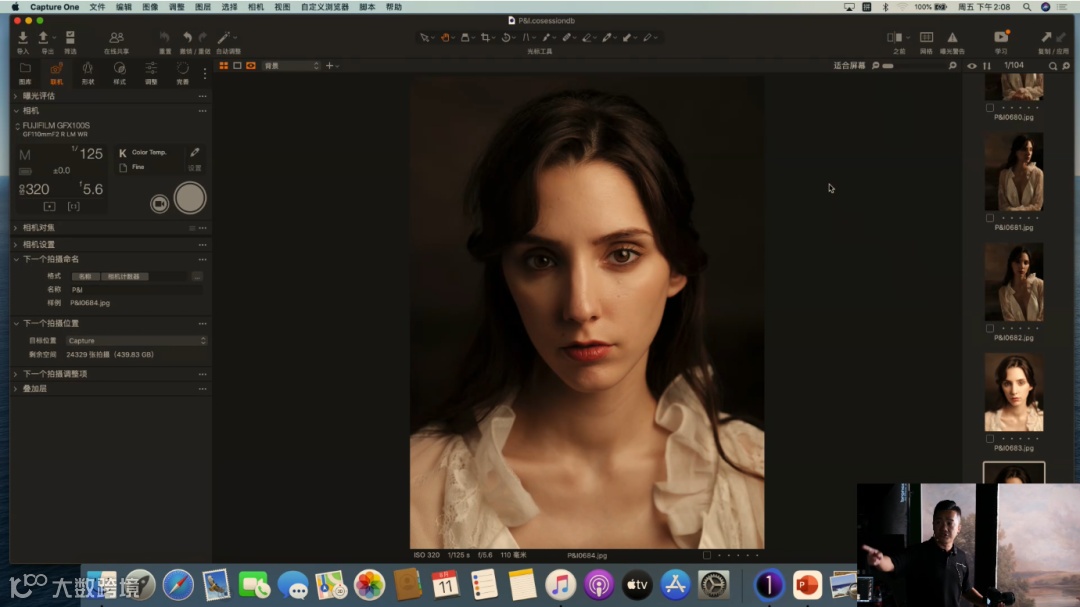Toggle the checkbox under thumbnail P&I0681.jpg

point(990,217)
